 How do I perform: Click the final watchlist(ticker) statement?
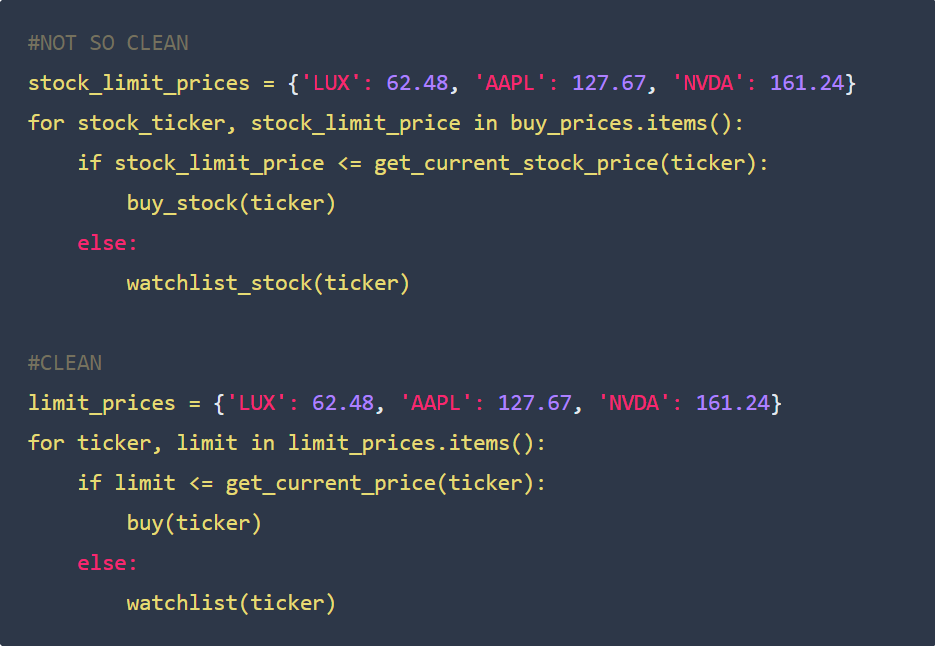(231, 603)
